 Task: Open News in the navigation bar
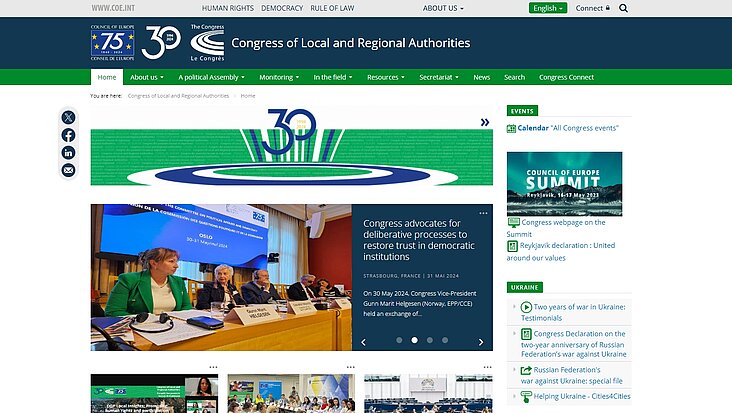(481, 77)
